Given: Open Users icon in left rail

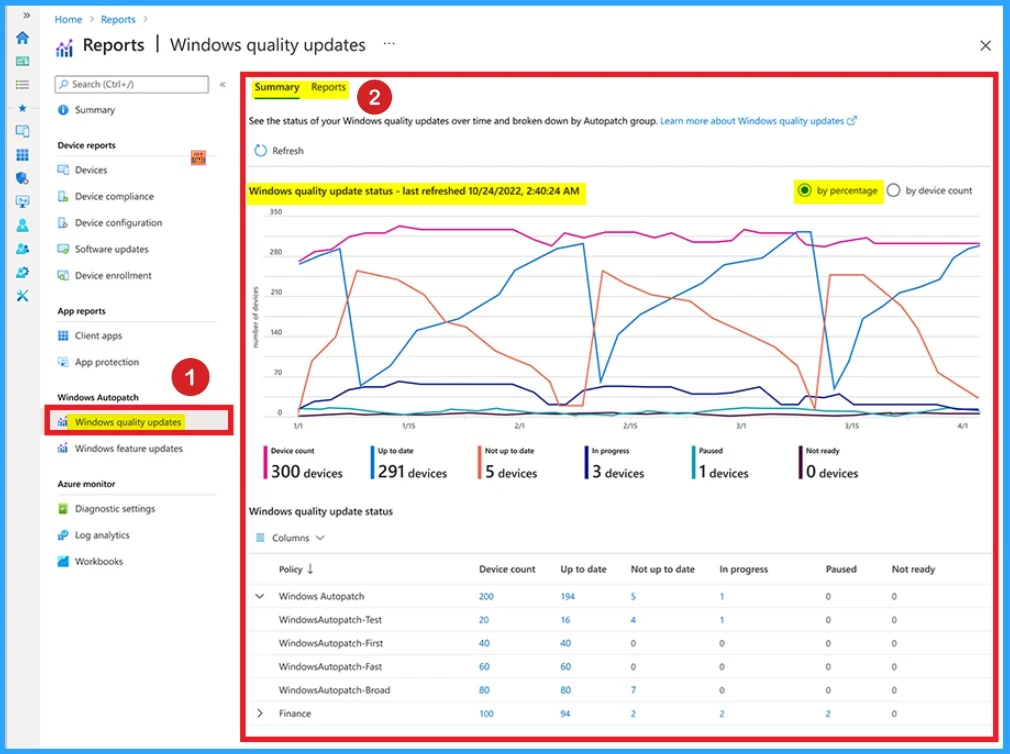Looking at the screenshot, I should click(x=23, y=225).
